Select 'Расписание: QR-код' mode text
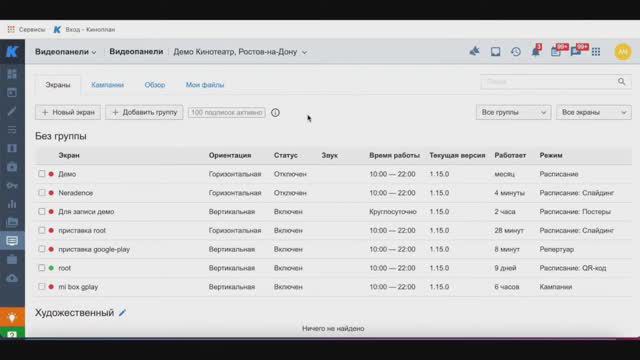This screenshot has height=360, width=640. point(573,268)
